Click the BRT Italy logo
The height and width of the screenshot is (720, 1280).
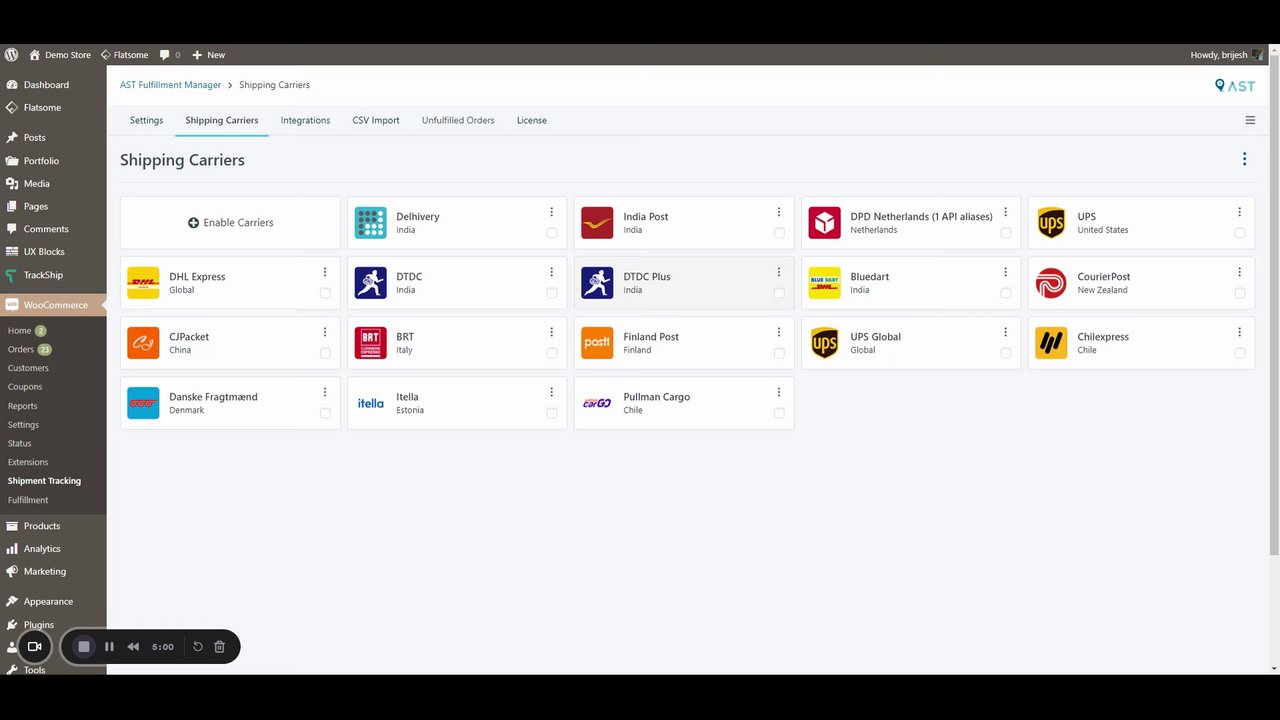click(x=370, y=343)
